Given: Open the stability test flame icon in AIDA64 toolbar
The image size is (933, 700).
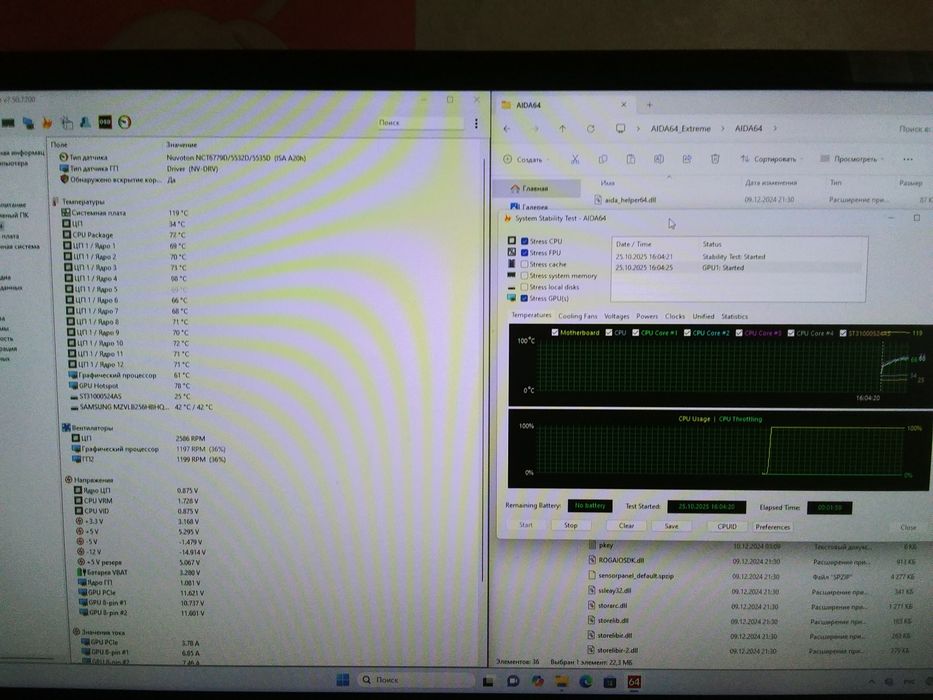Looking at the screenshot, I should [47, 123].
